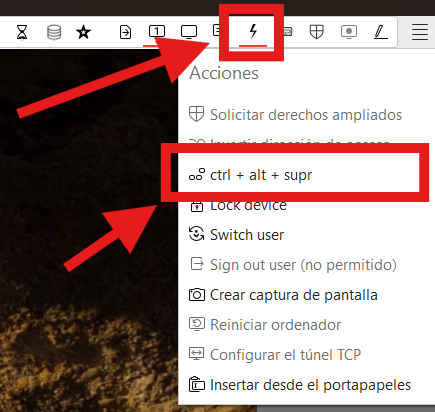Open the hamburger main menu

(x=420, y=32)
